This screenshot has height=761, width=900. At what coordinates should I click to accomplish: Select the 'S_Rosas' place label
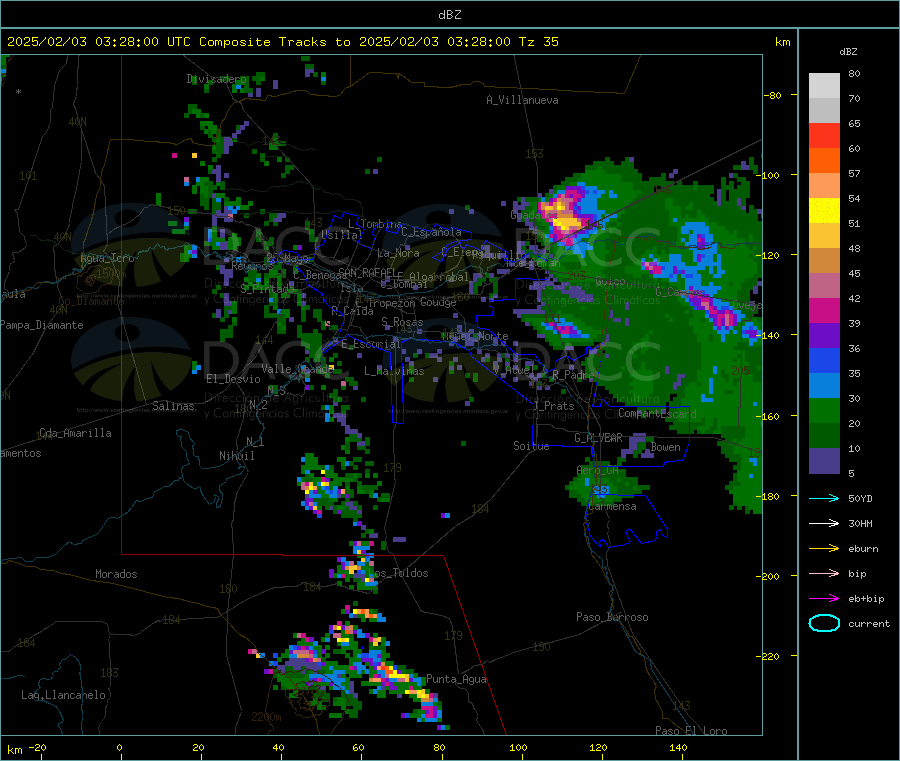(402, 322)
